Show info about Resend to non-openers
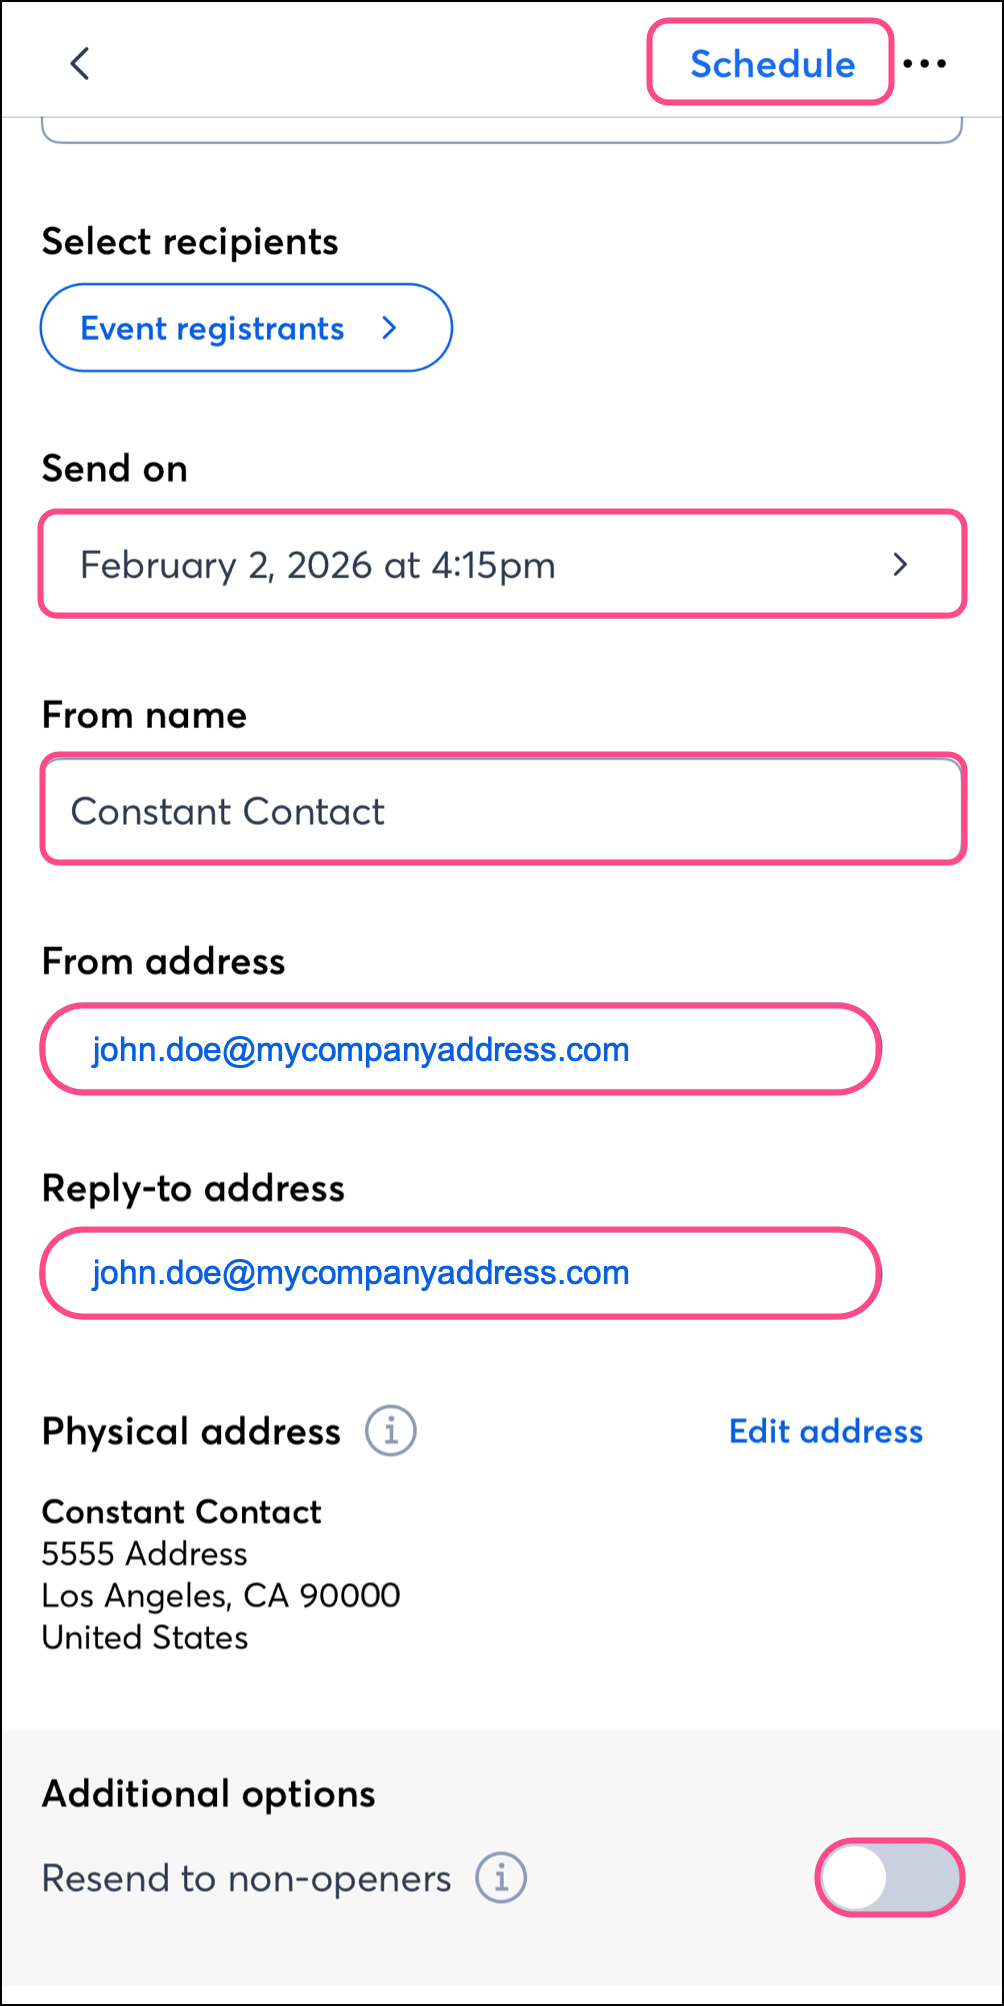This screenshot has height=2006, width=1004. tap(500, 1878)
